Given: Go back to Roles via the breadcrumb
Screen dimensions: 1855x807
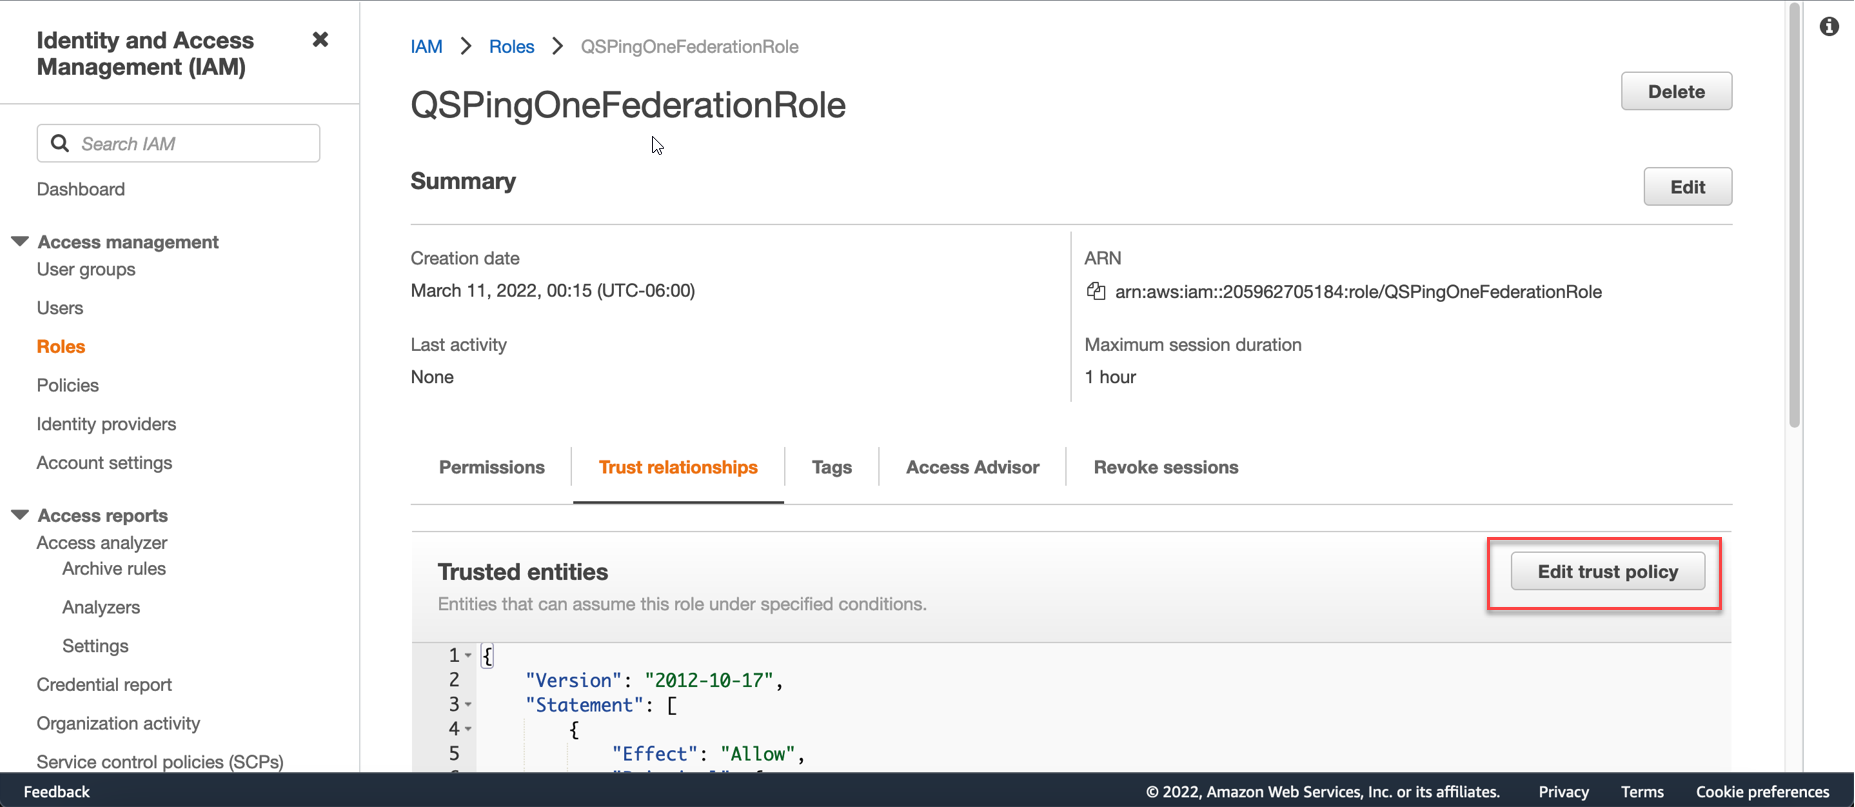Looking at the screenshot, I should point(512,46).
